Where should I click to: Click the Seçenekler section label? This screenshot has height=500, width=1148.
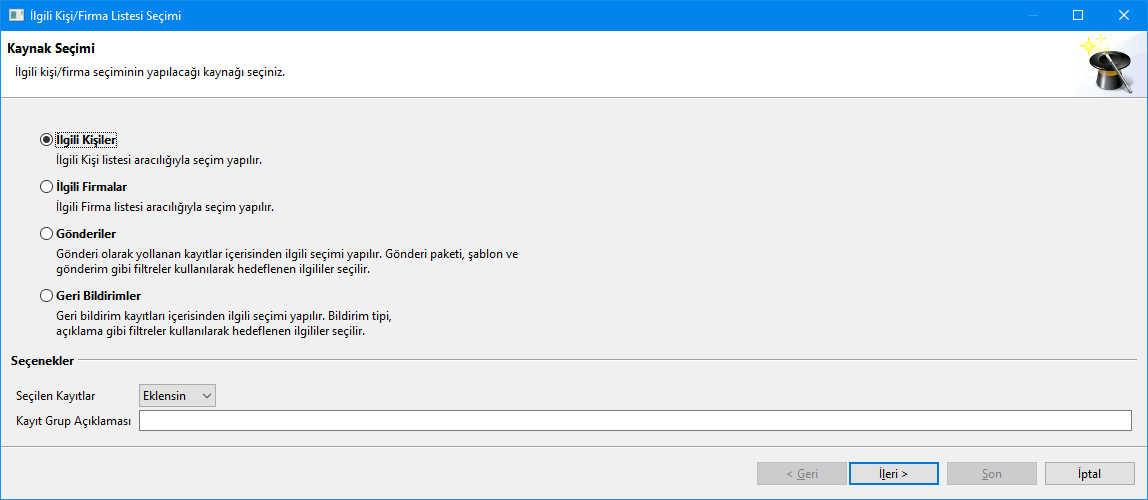(x=42, y=360)
